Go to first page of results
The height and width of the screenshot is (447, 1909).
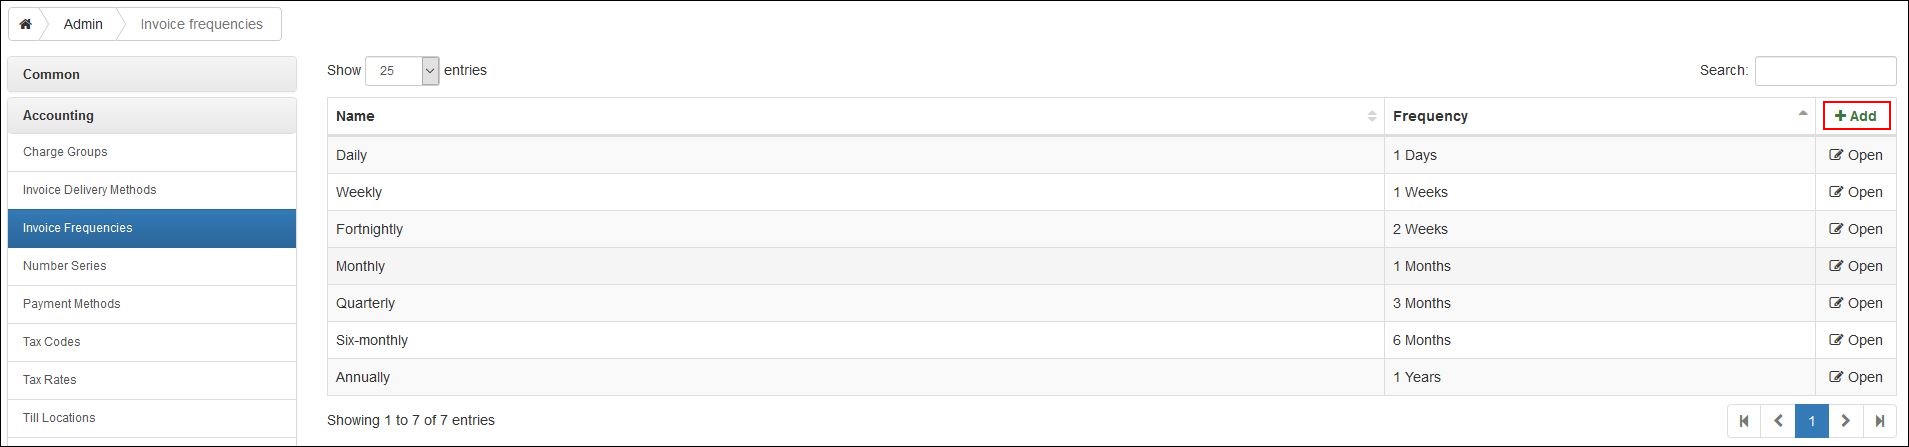1744,421
